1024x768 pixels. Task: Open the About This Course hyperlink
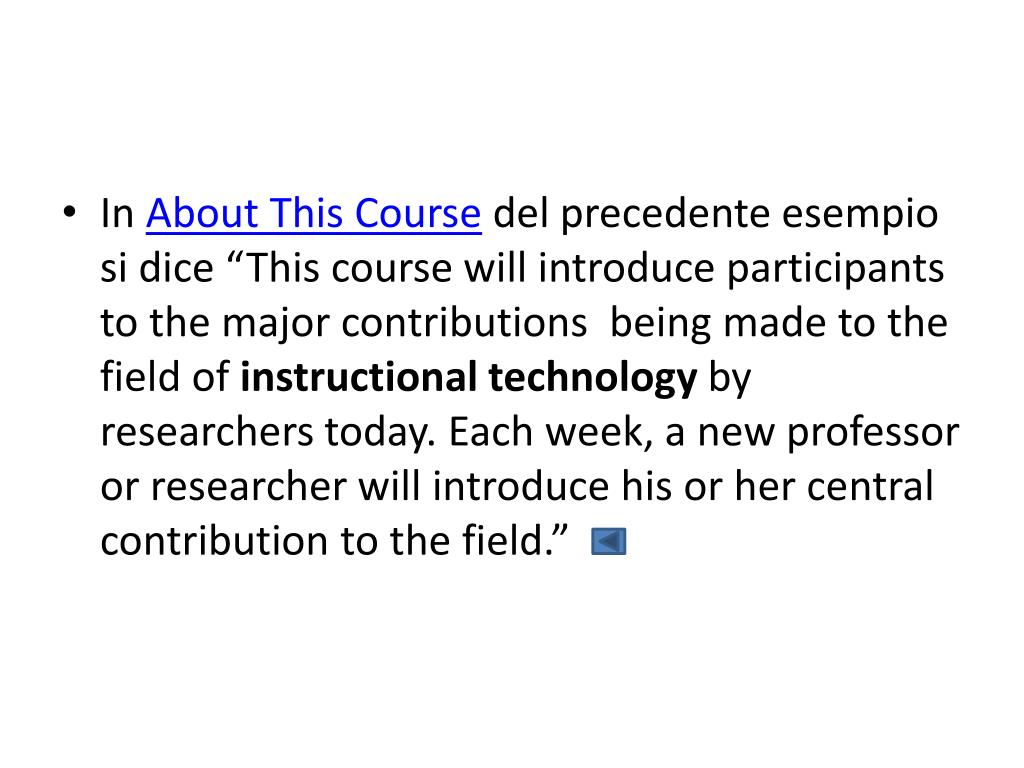point(313,213)
